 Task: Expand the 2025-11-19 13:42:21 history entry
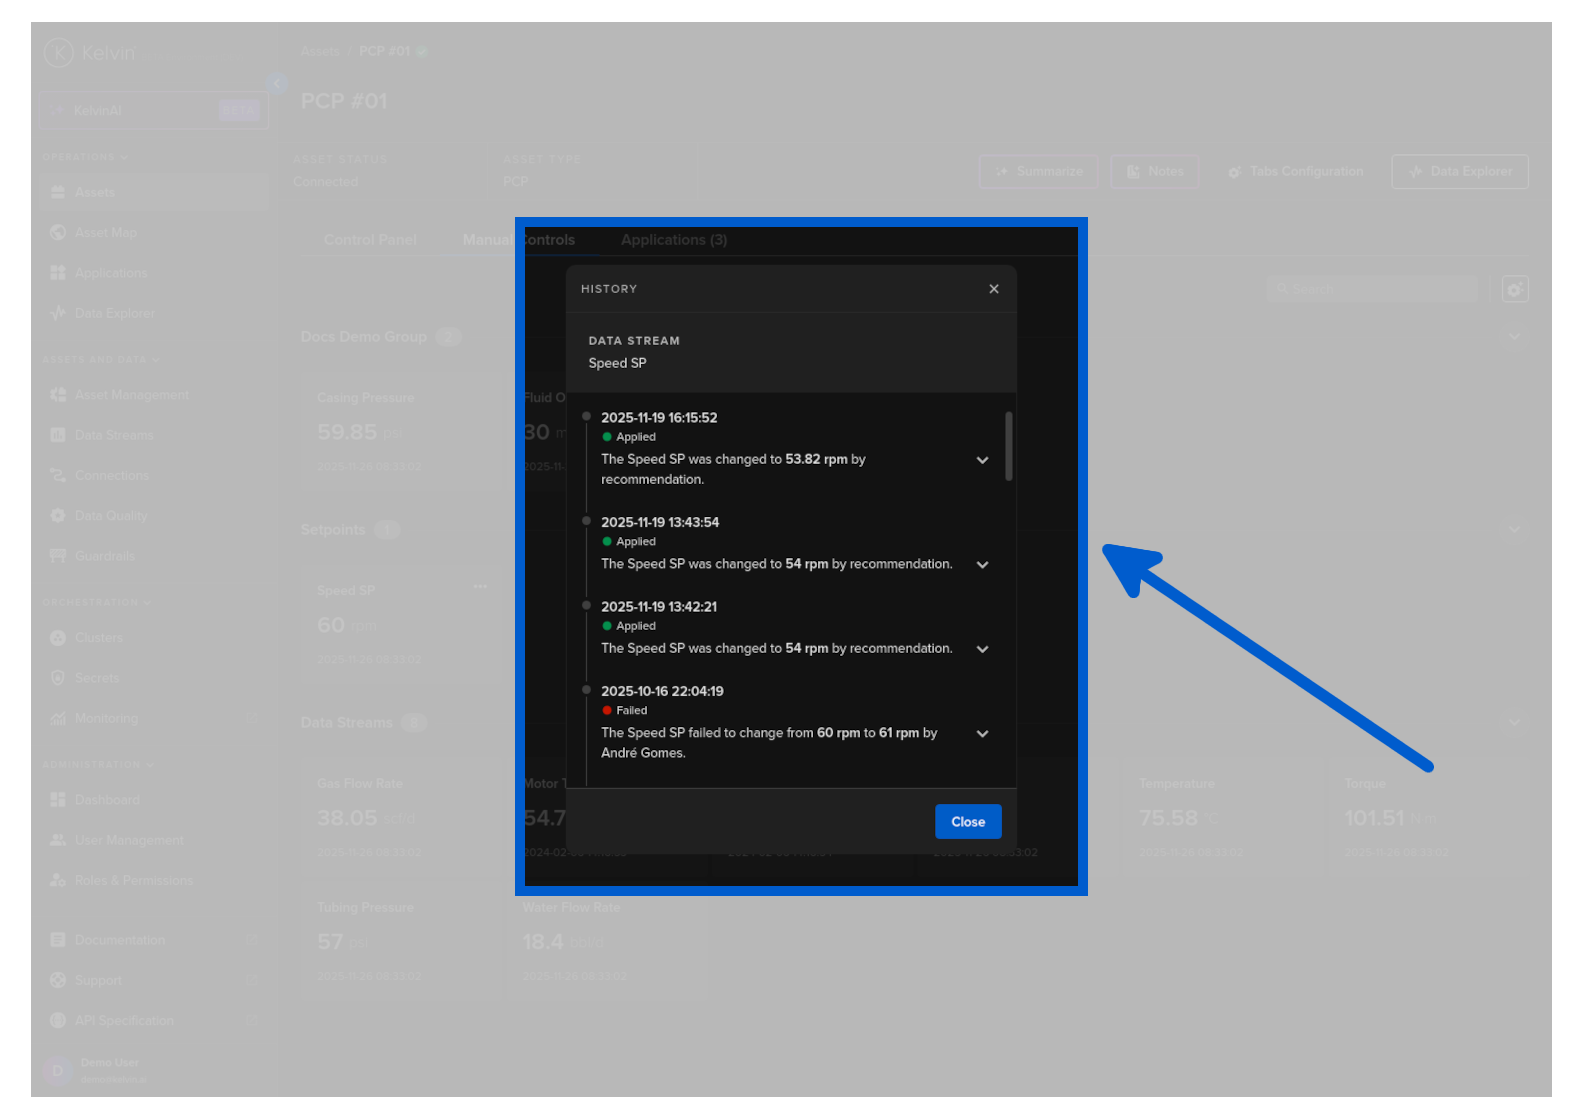[x=982, y=649]
